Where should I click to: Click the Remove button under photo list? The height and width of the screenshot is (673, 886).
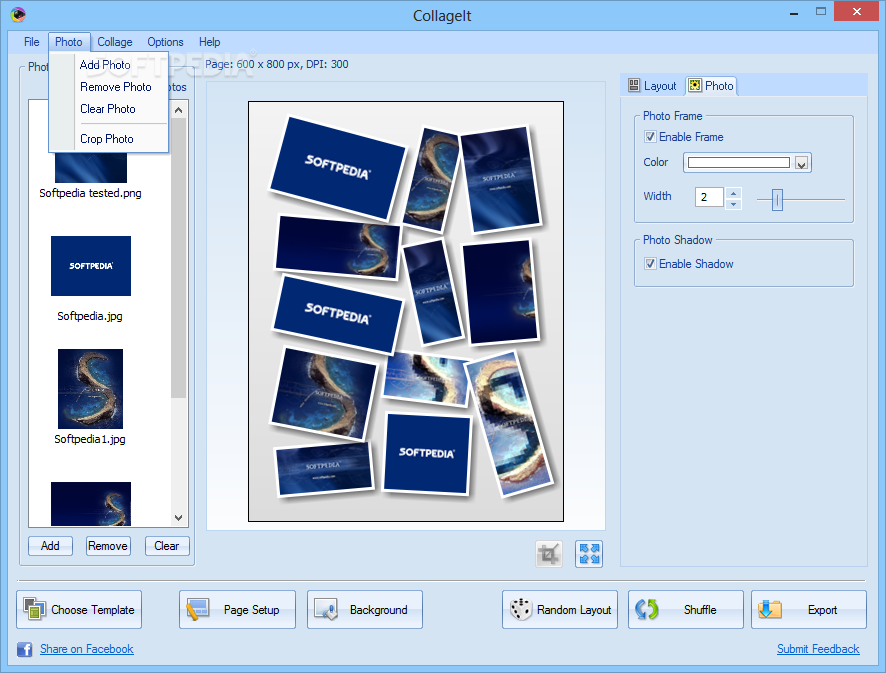(108, 546)
